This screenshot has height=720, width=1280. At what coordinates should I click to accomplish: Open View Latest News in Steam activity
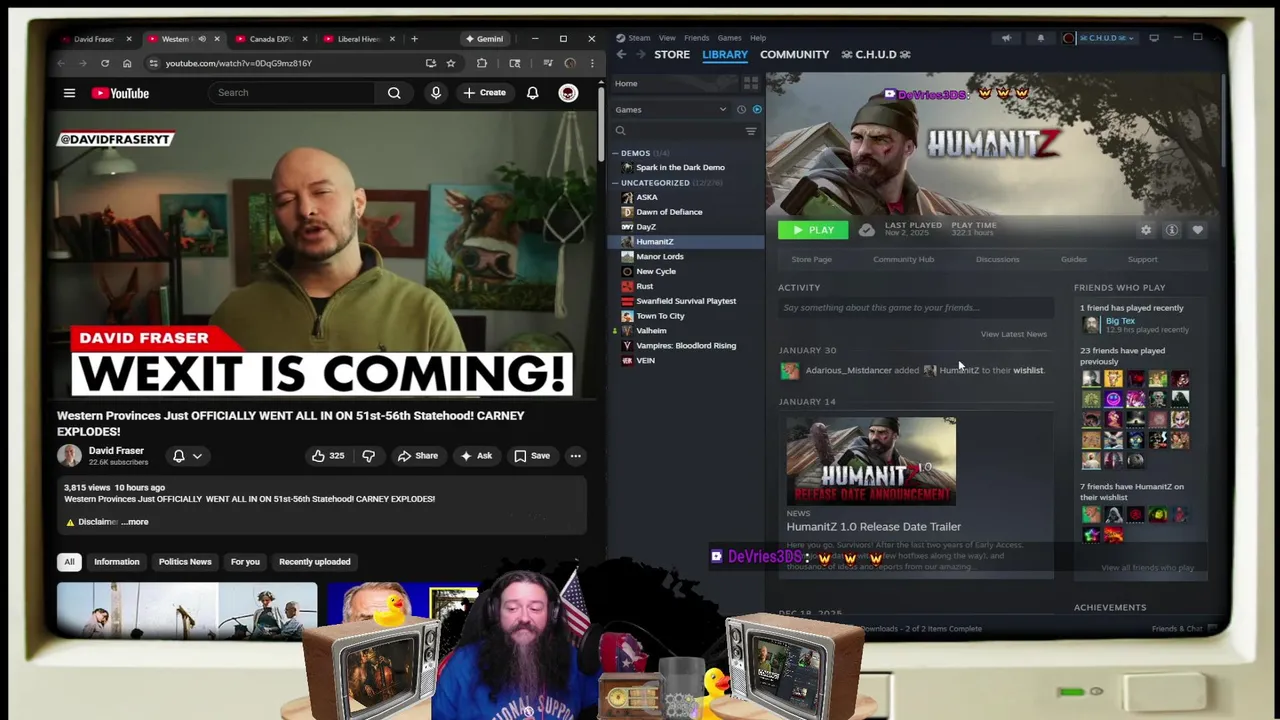pyautogui.click(x=1014, y=334)
